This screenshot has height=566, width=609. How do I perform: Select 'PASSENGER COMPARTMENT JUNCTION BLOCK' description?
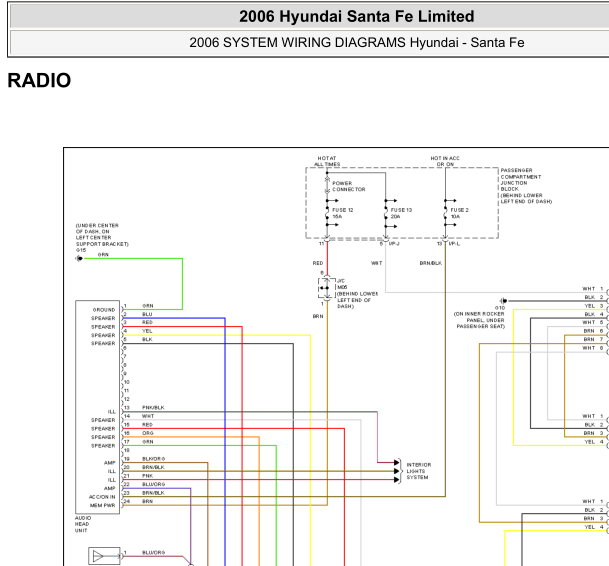coord(526,186)
